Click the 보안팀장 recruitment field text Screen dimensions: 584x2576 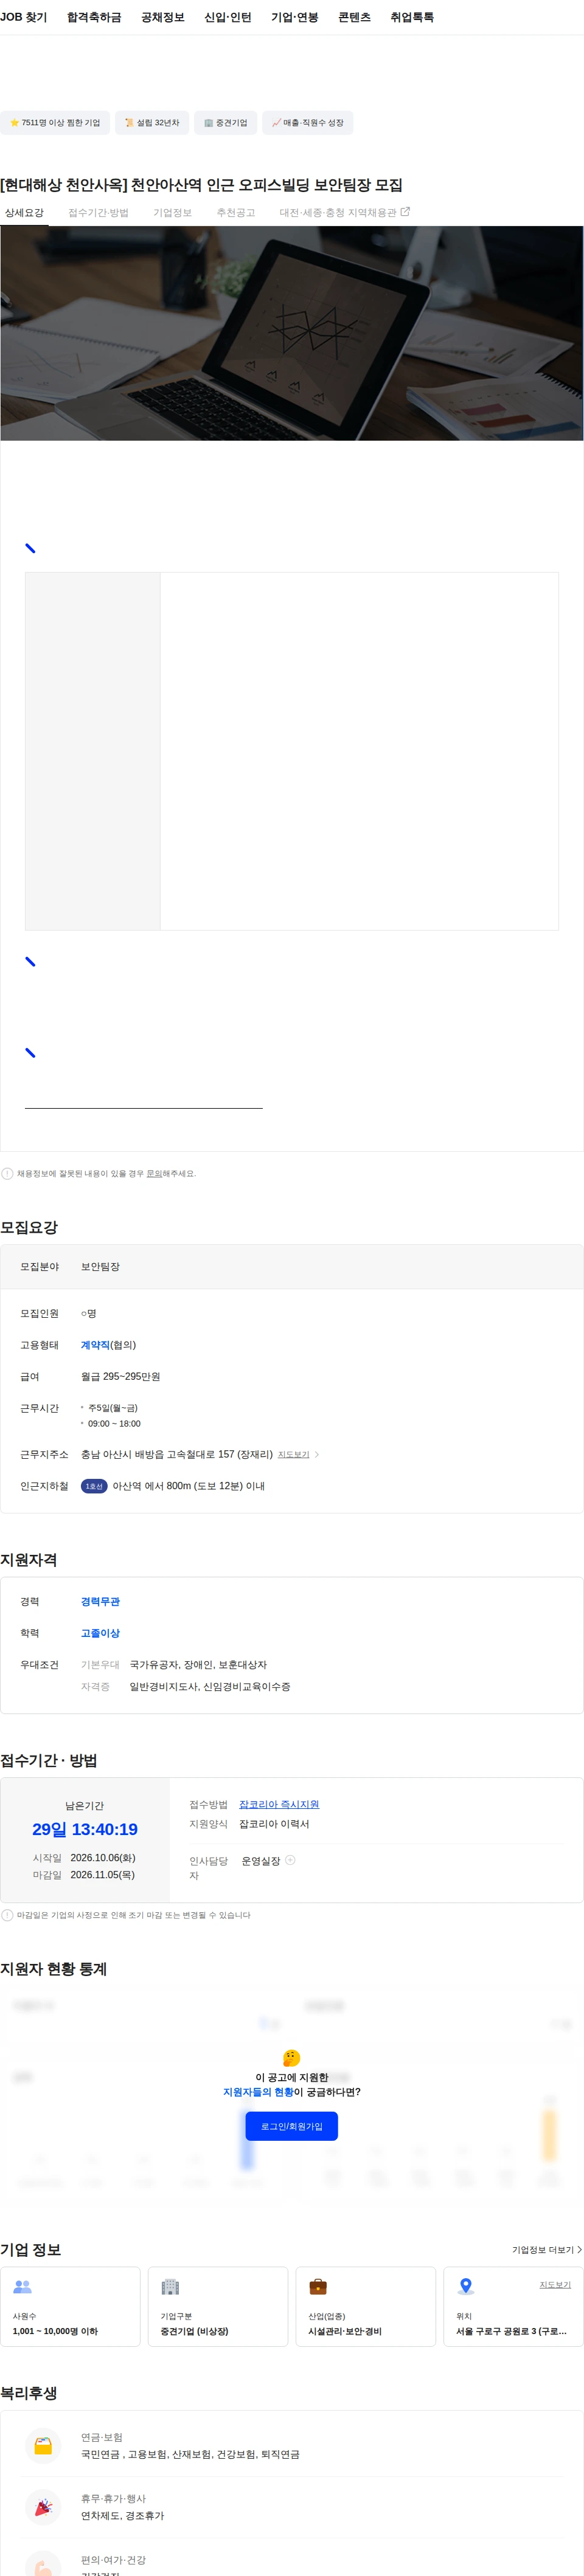coord(100,1267)
